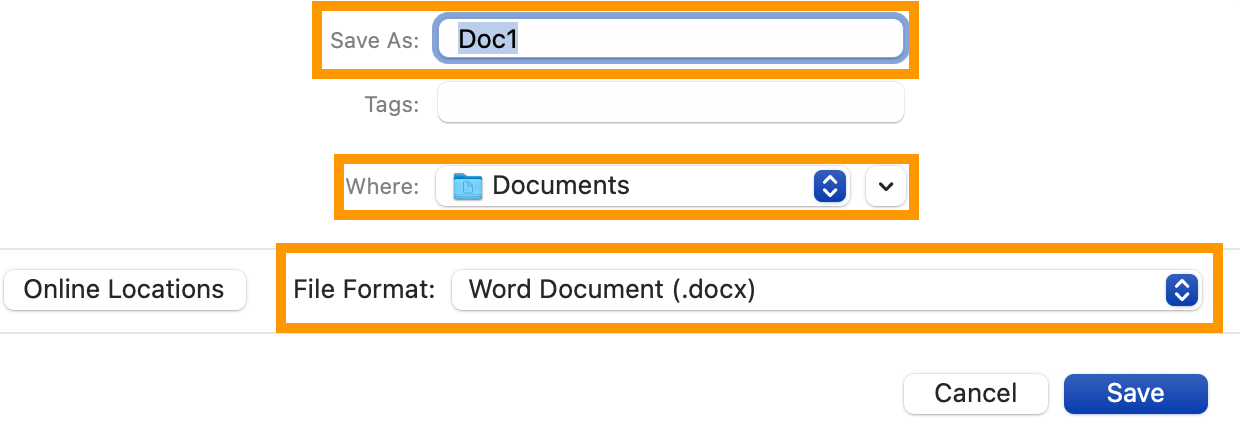Click the highlighted Doc1 filename text
This screenshot has height=448, width=1240.
pos(488,39)
